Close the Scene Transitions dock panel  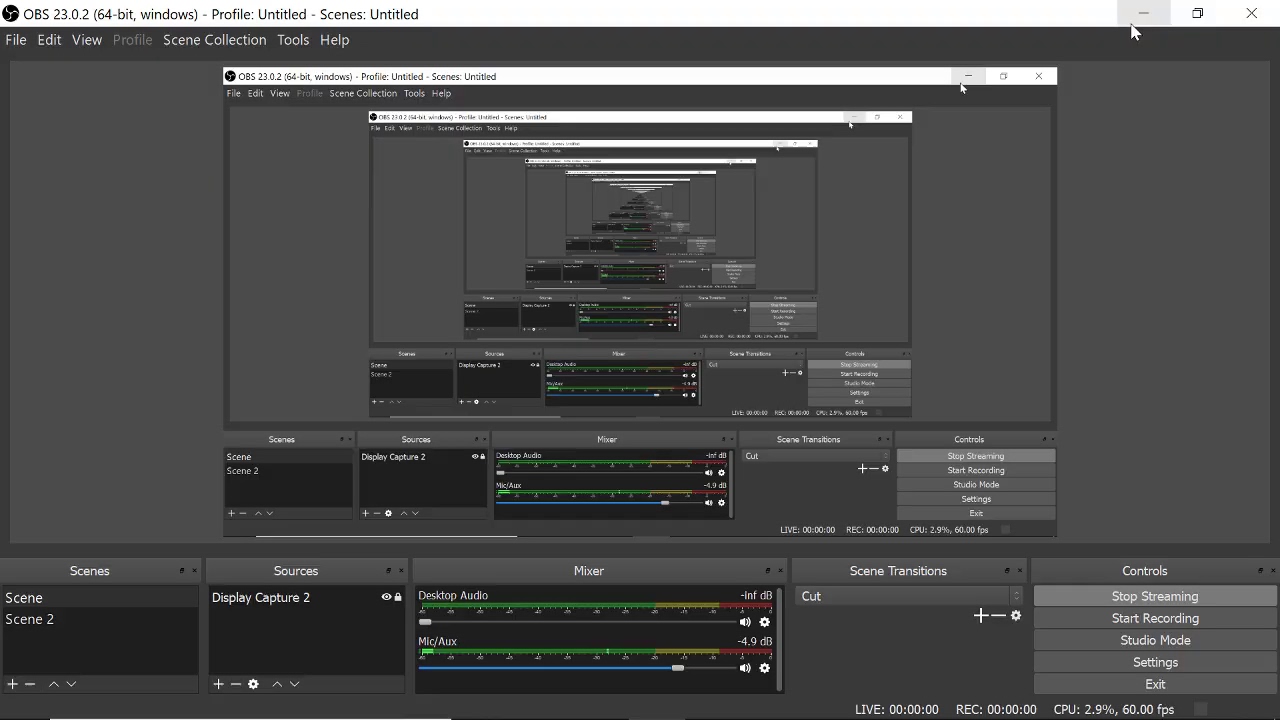(x=1020, y=571)
